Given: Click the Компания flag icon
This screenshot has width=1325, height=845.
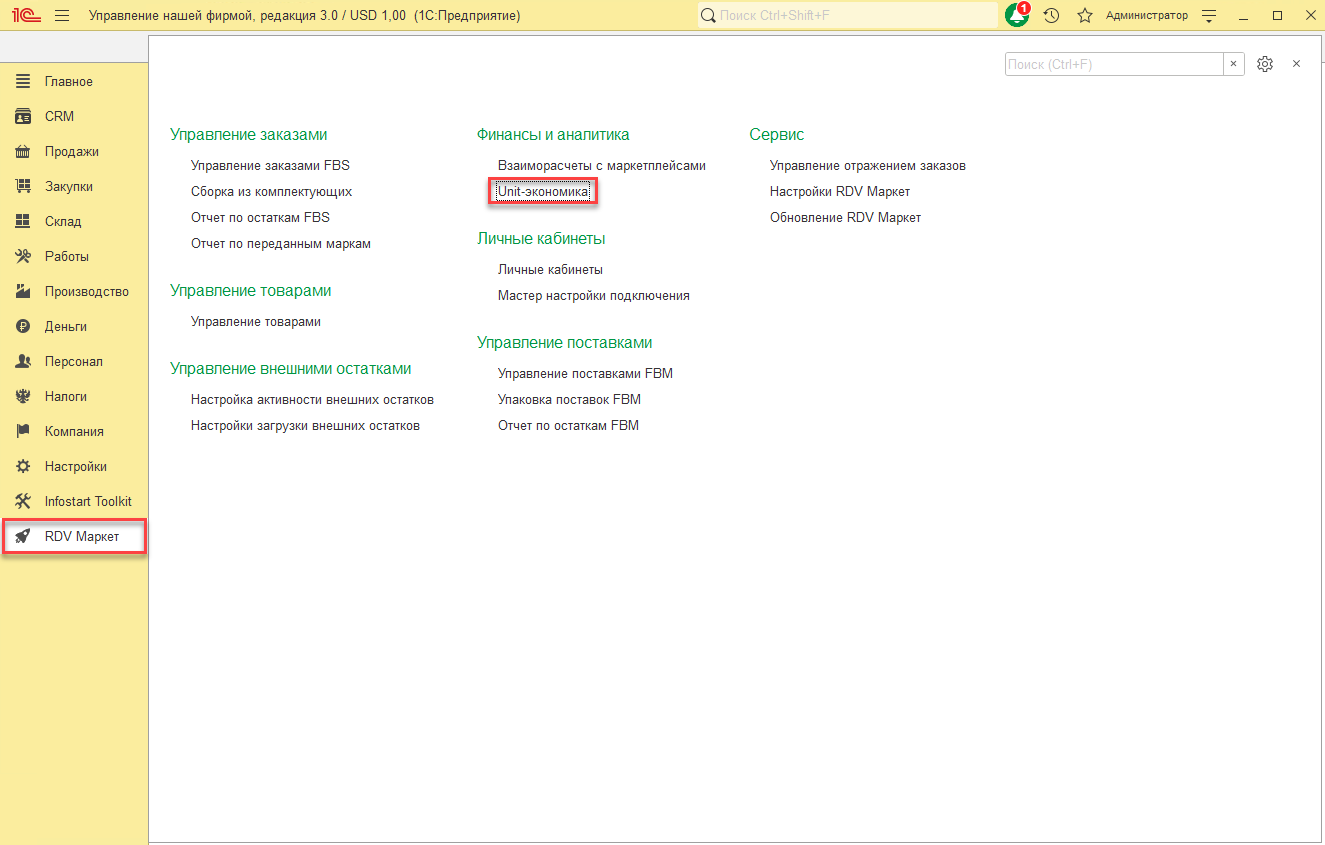Looking at the screenshot, I should click(x=23, y=431).
